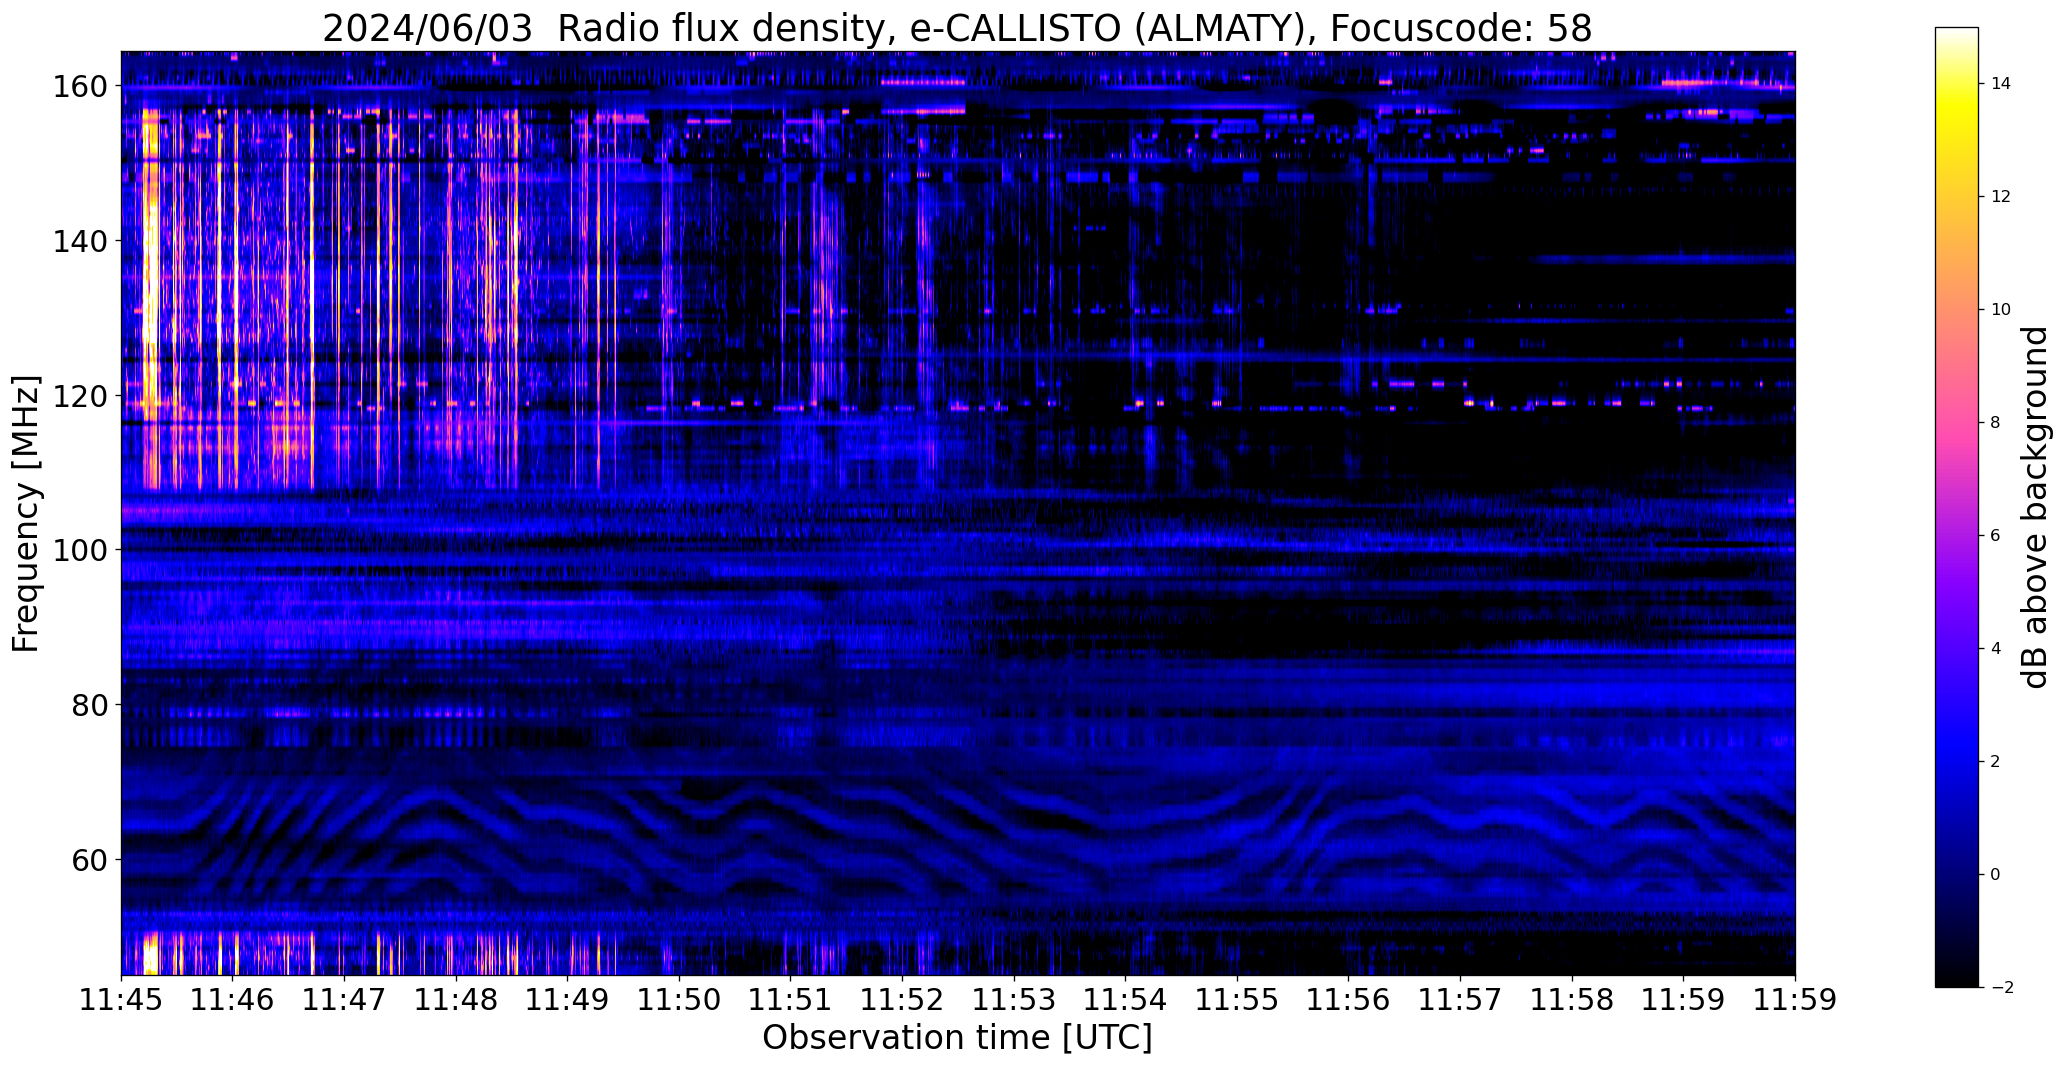Click the 11:56 time tick label
Image resolution: width=2066 pixels, height=1067 pixels.
point(1349,1000)
